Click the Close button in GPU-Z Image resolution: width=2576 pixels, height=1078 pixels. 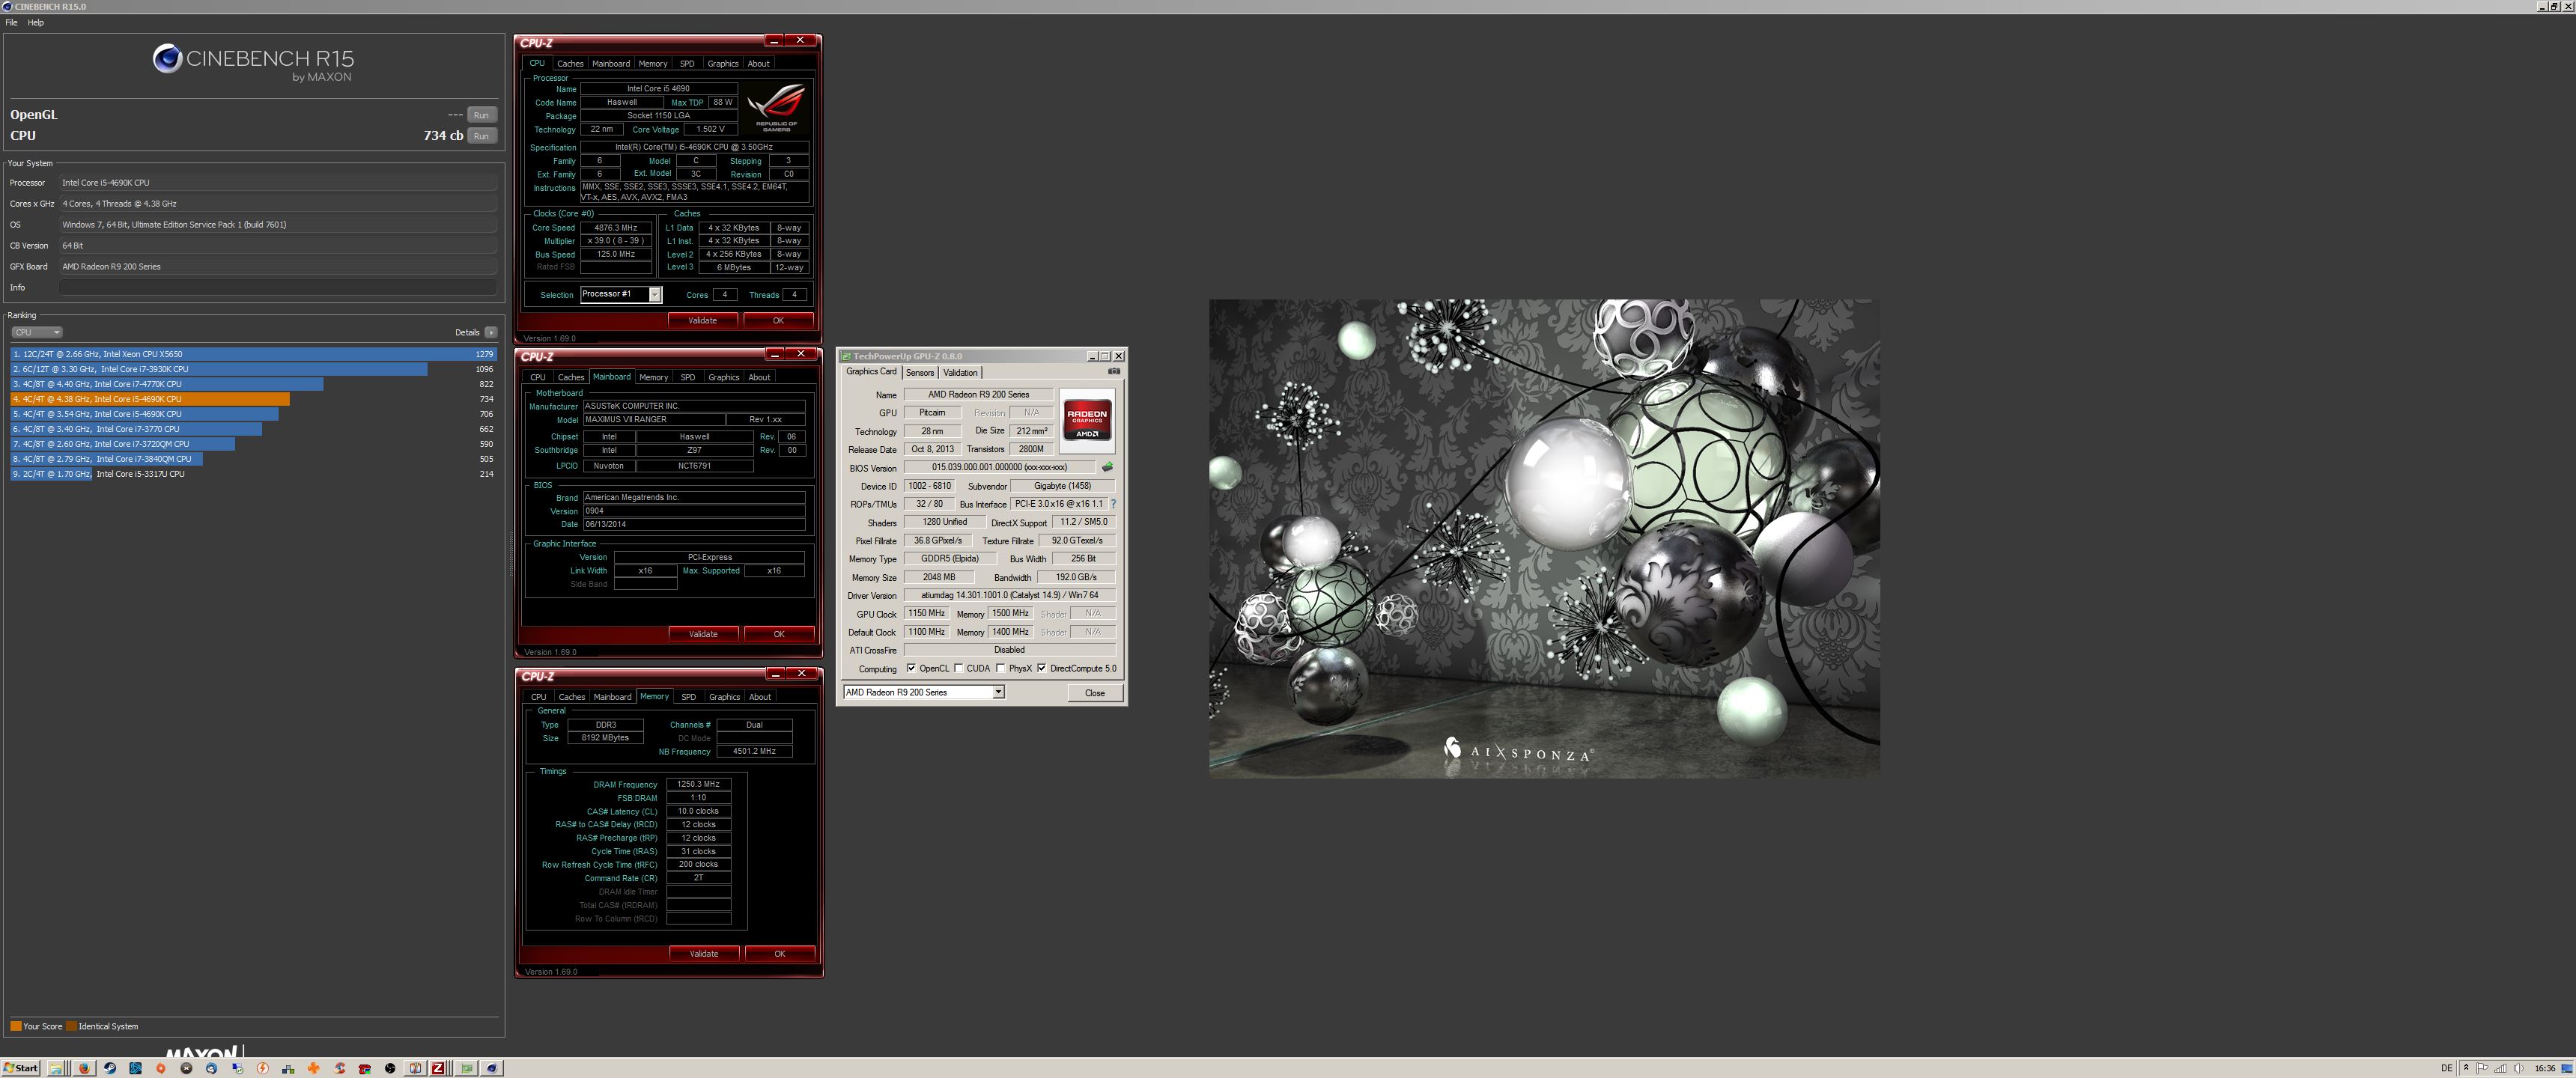pyautogui.click(x=1095, y=693)
